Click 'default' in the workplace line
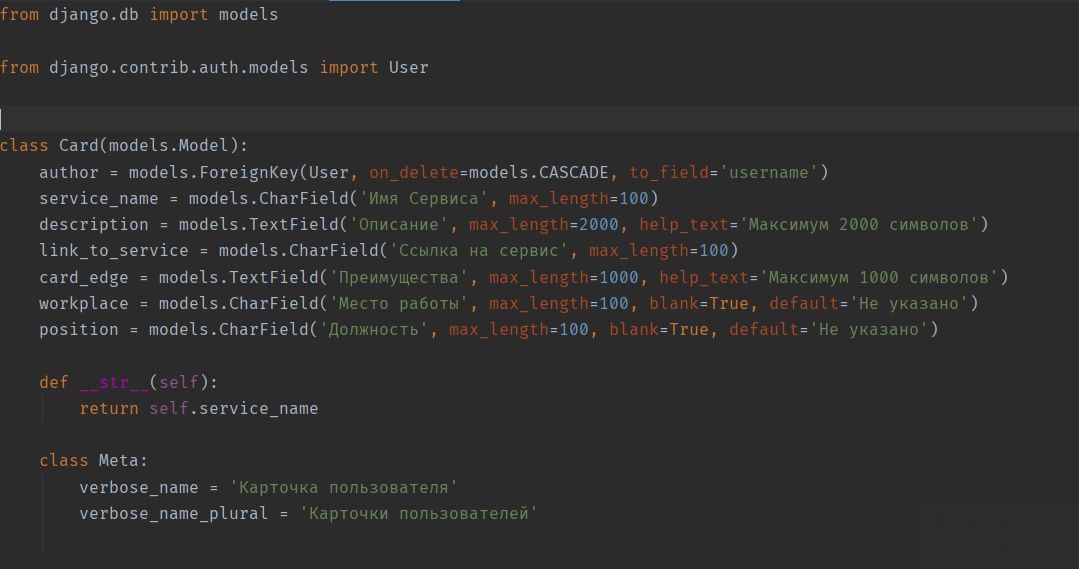1079x569 pixels. tap(804, 304)
